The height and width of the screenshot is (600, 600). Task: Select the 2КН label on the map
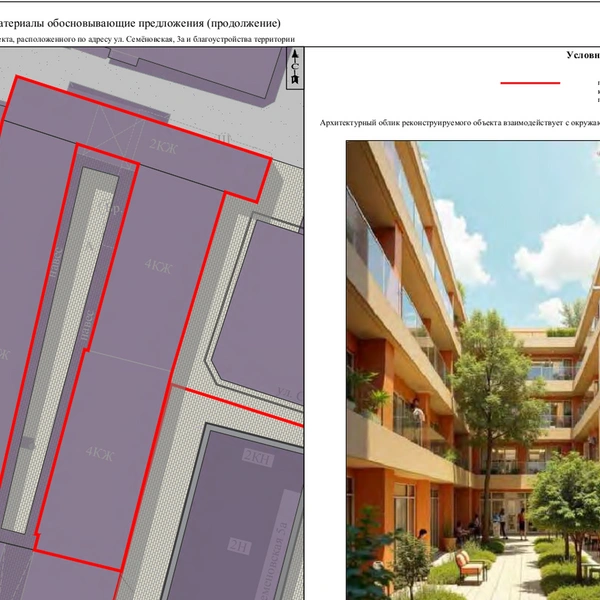click(x=258, y=457)
